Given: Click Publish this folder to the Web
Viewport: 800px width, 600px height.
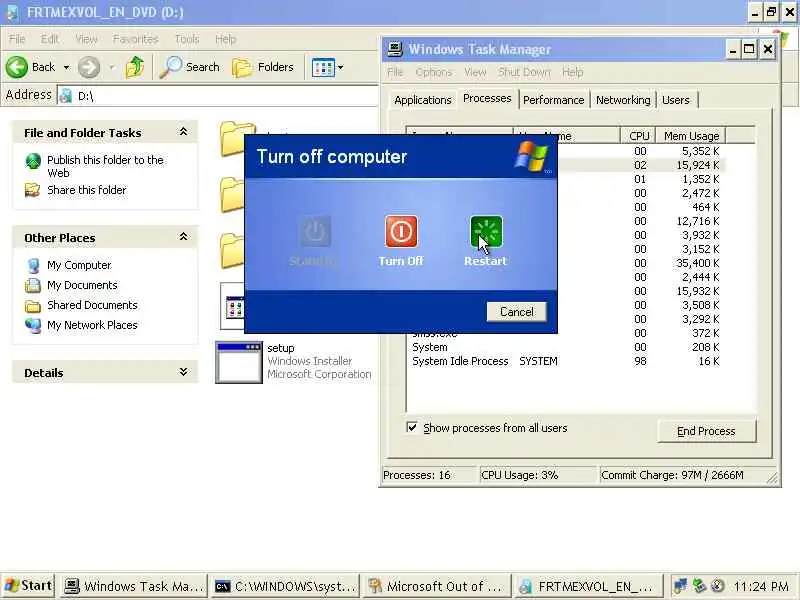Looking at the screenshot, I should 105,166.
